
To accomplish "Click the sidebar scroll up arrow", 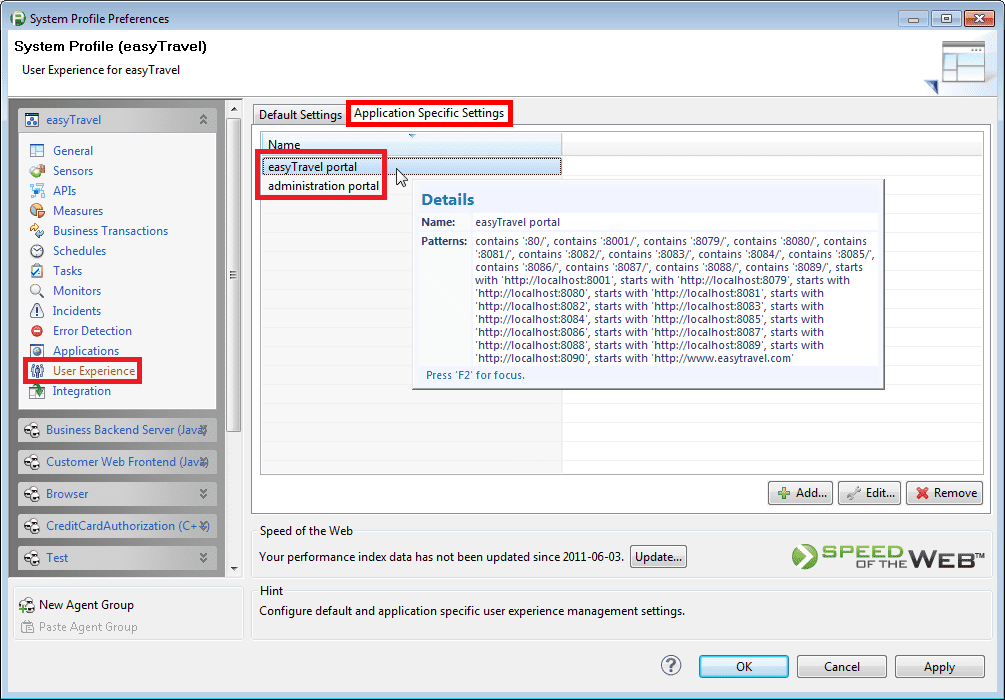I will [x=234, y=109].
